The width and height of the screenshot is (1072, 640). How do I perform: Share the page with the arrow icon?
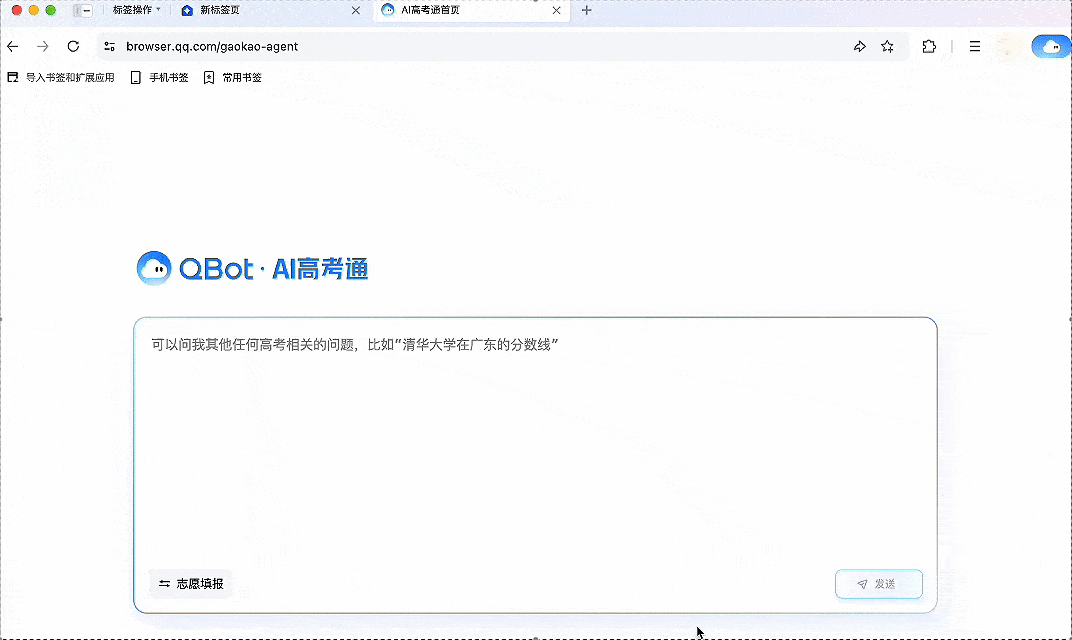click(859, 46)
